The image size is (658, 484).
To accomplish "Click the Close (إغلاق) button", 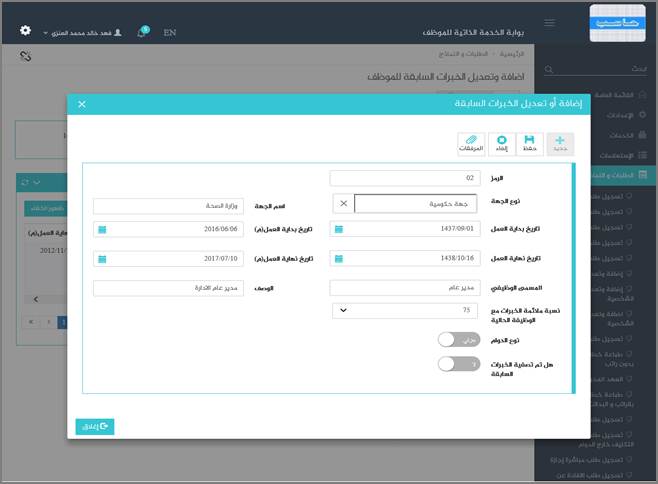I will click(x=95, y=426).
